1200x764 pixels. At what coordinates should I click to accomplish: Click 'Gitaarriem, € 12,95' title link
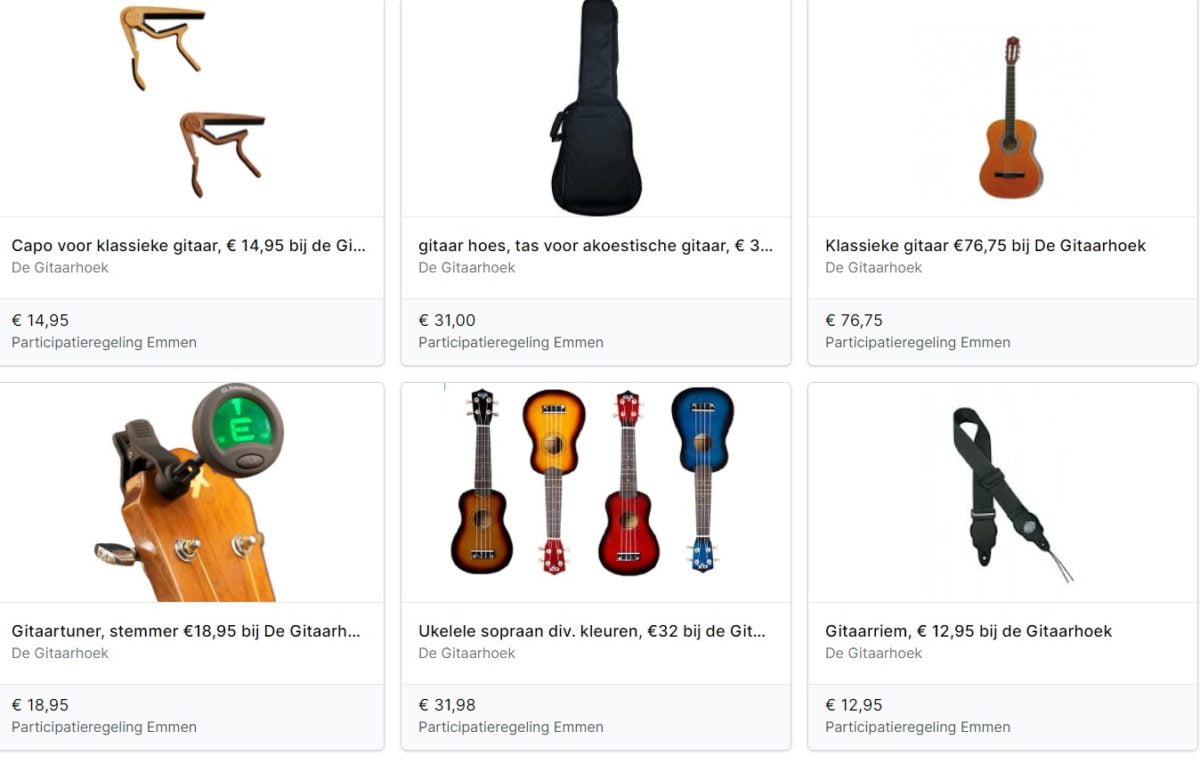click(x=968, y=631)
